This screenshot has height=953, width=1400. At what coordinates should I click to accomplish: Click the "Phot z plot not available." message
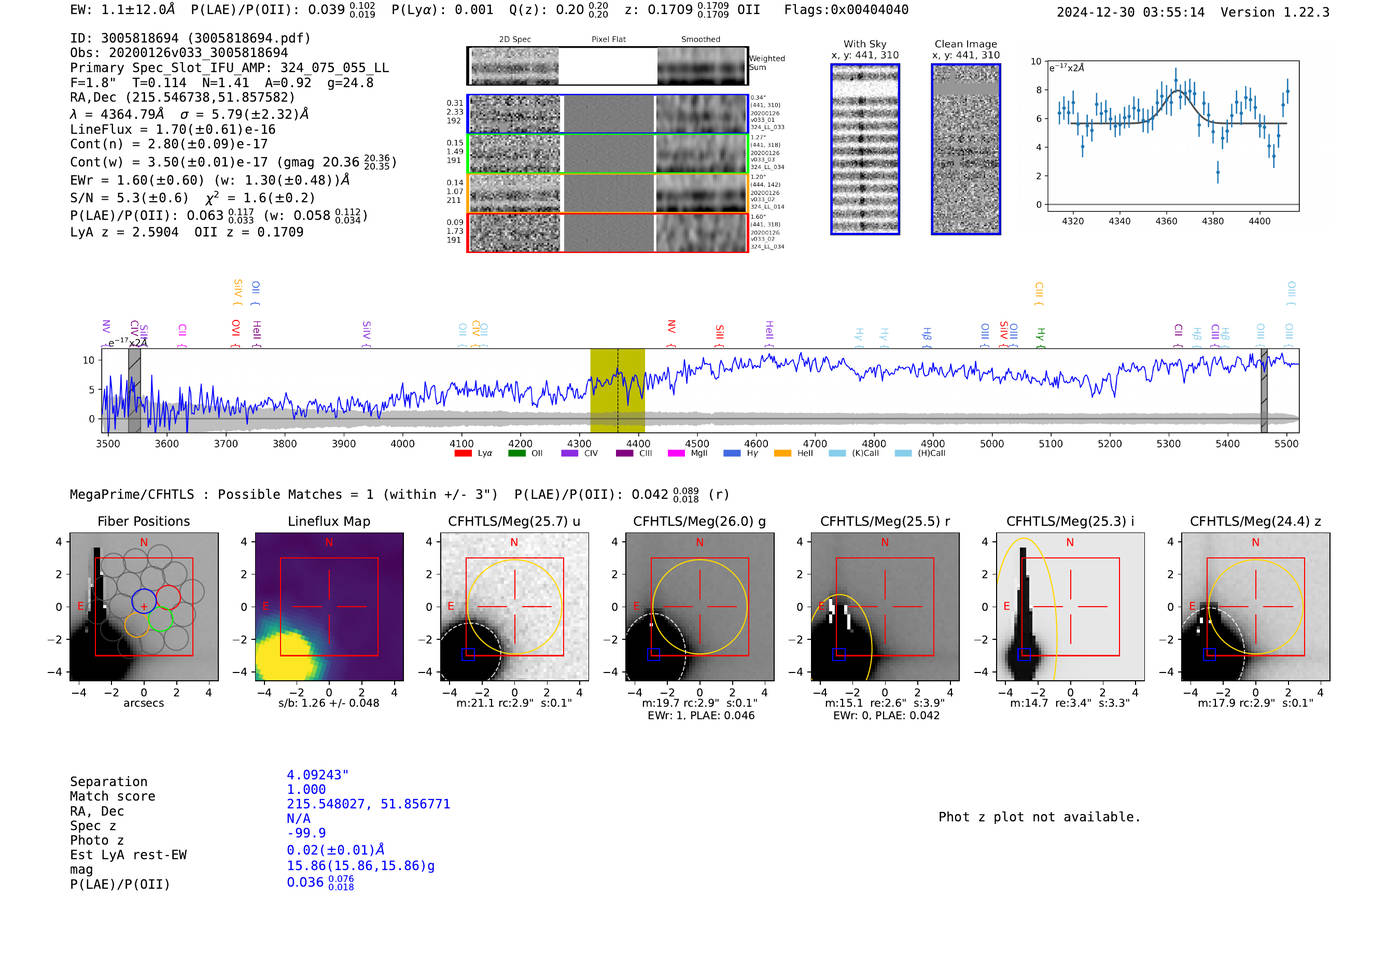click(x=1039, y=817)
